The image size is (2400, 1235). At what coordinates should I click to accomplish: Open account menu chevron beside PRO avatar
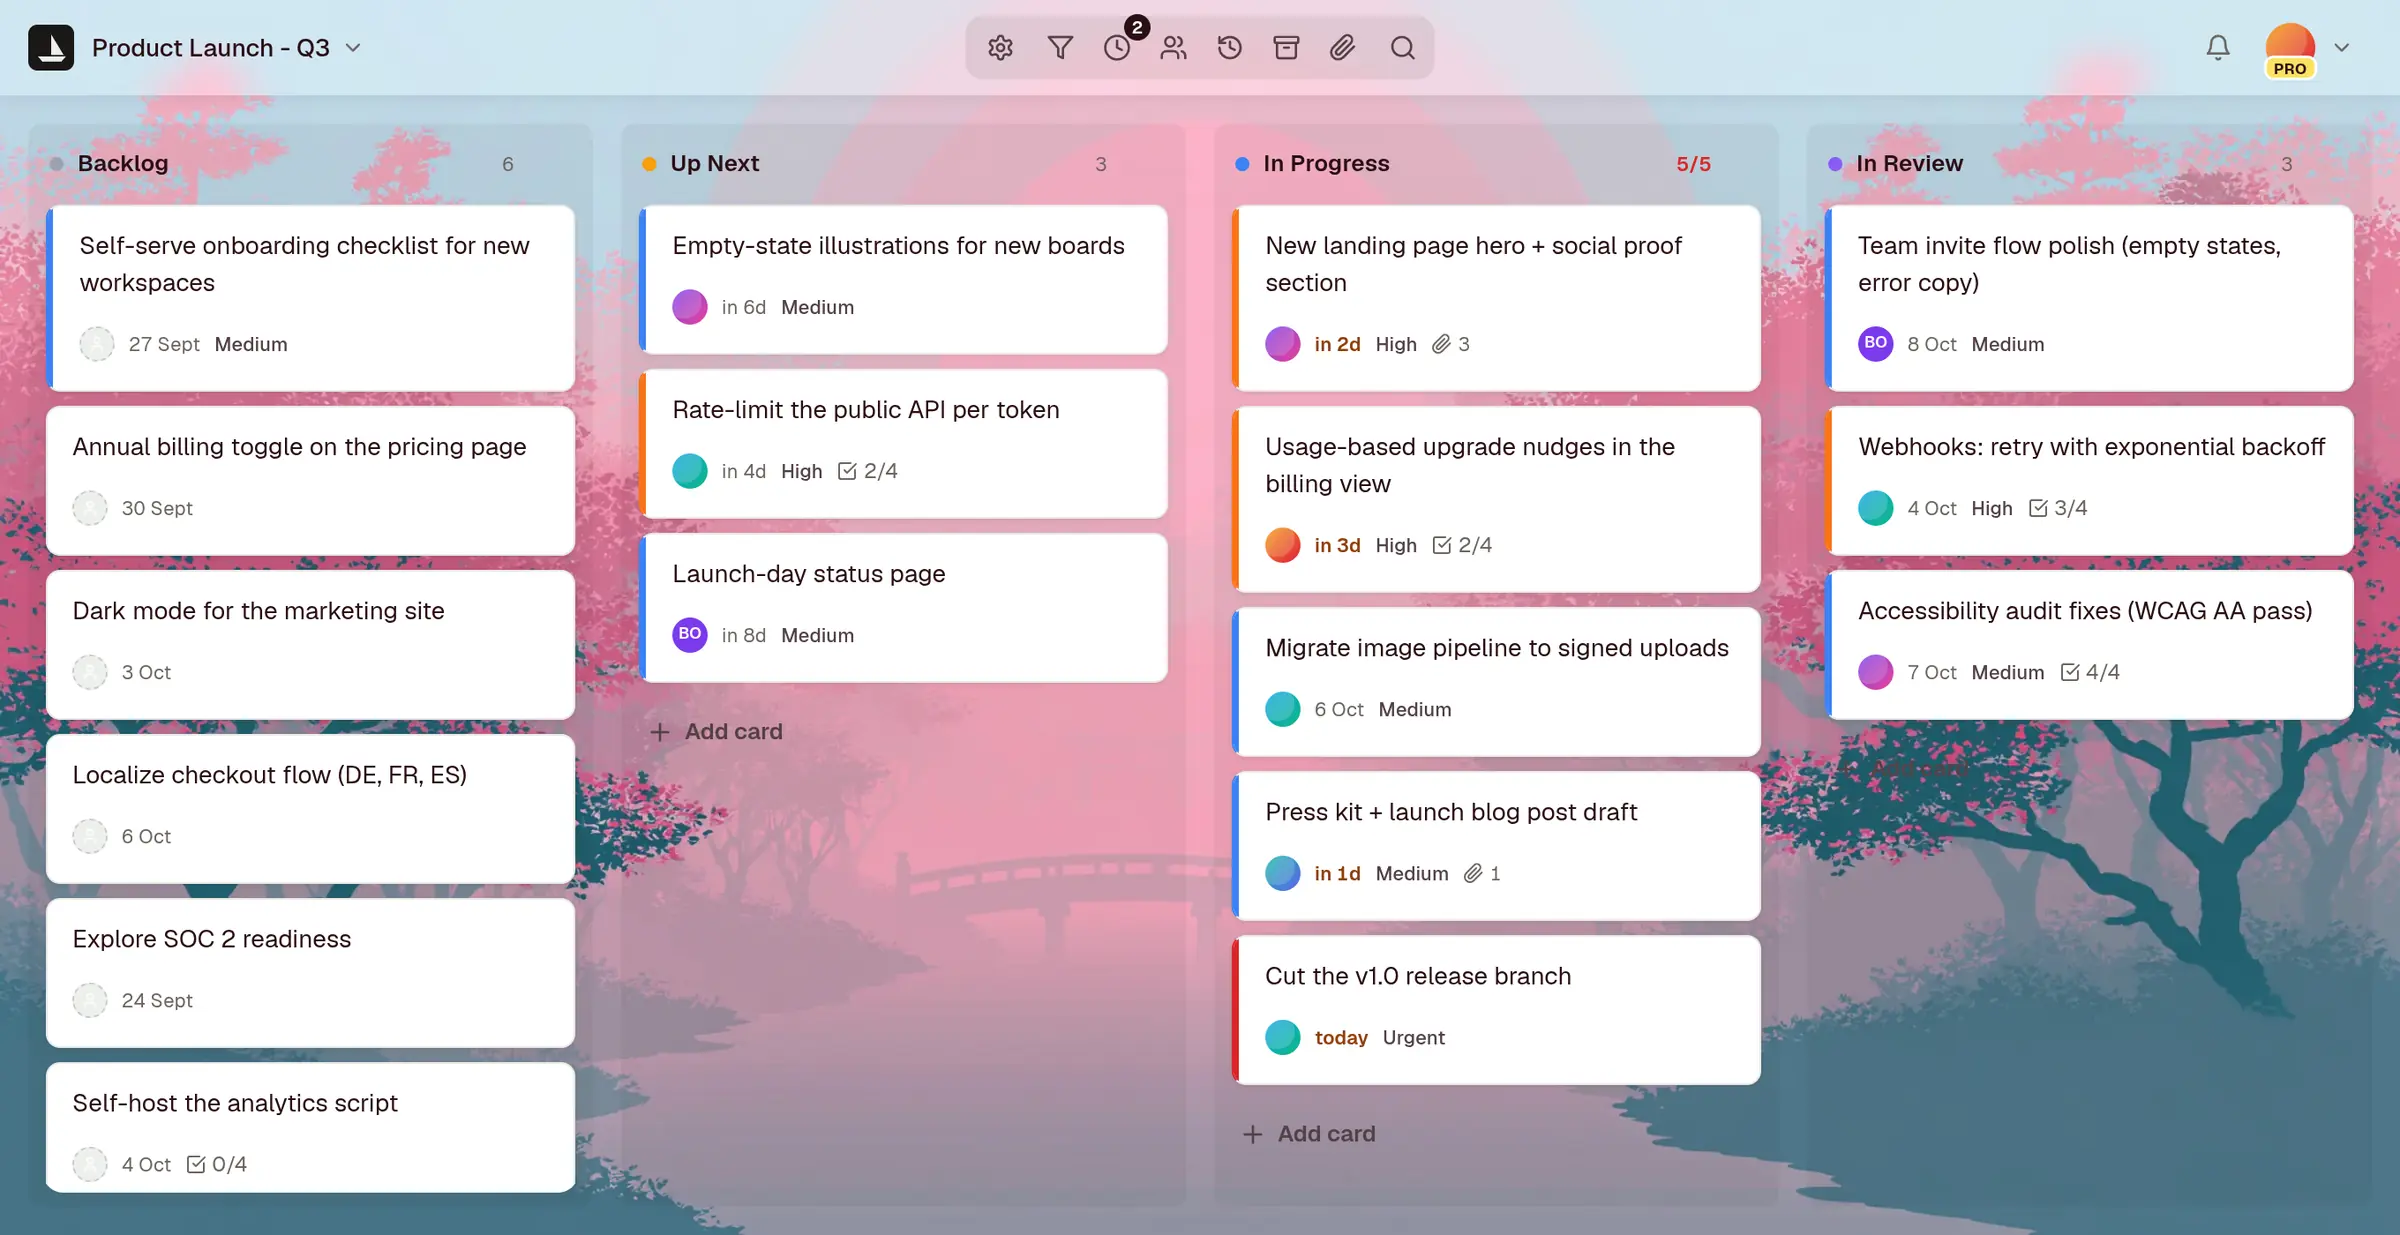click(2341, 48)
